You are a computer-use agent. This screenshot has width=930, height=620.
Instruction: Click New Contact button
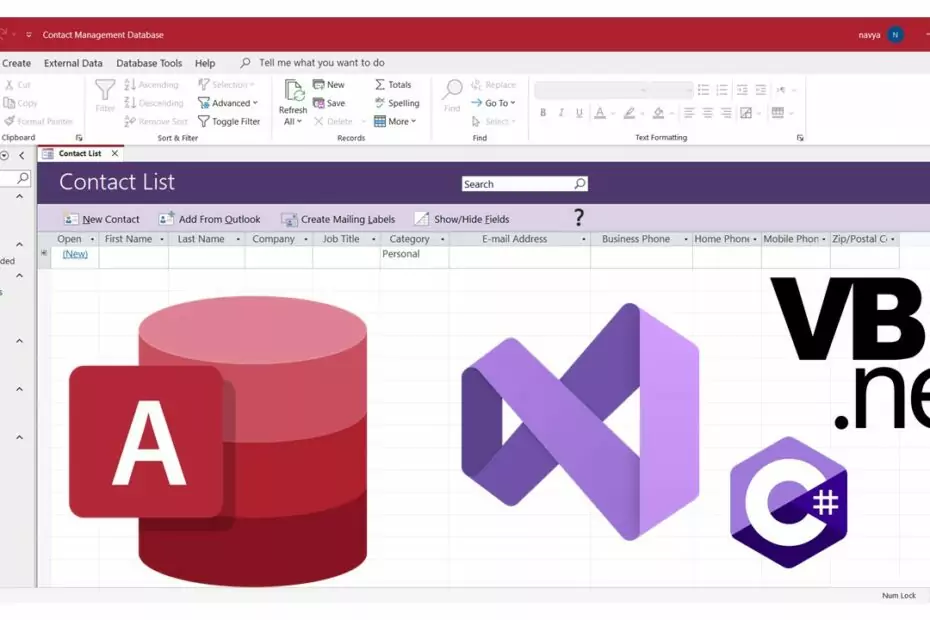point(101,219)
